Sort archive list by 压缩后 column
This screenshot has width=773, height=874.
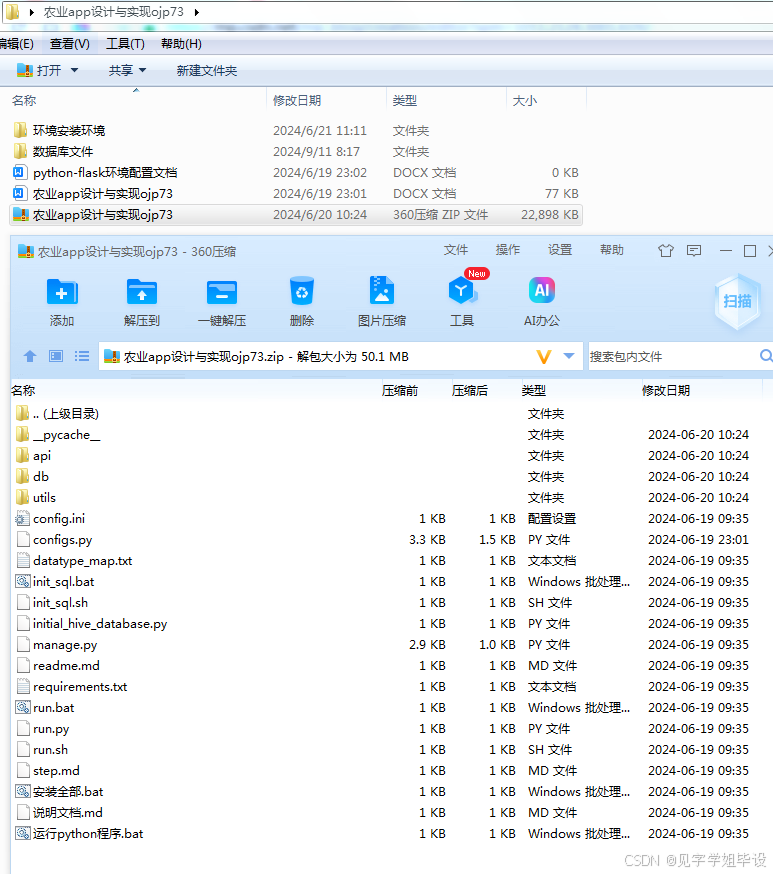pos(469,391)
